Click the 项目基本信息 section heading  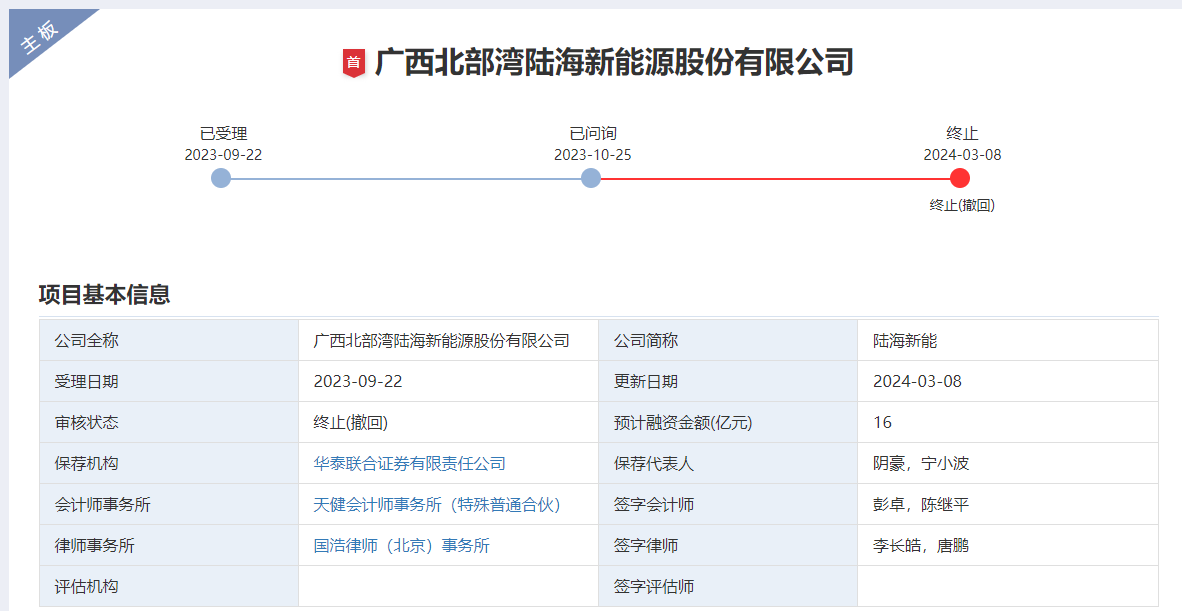click(x=104, y=295)
